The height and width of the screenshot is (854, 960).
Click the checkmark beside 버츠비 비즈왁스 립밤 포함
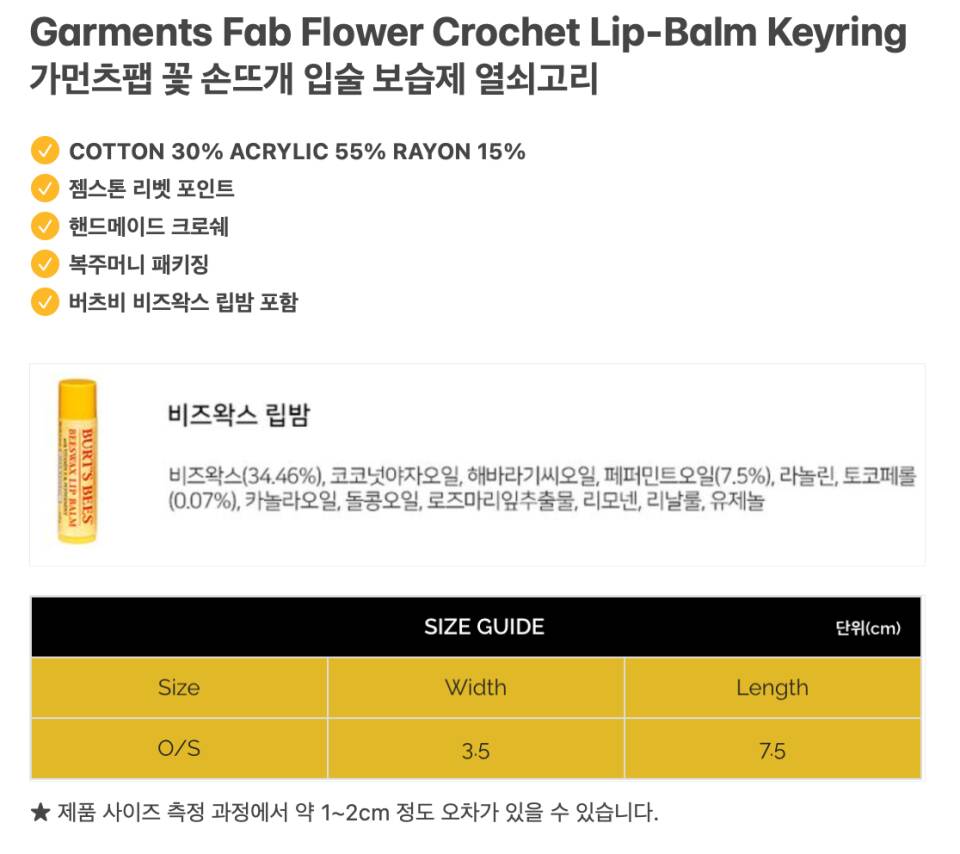[x=45, y=301]
